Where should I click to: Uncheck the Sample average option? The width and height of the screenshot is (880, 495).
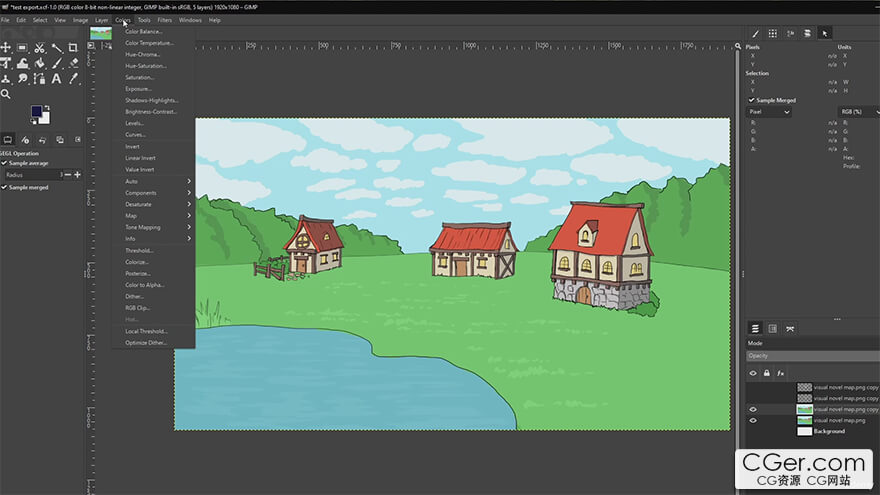coord(4,163)
